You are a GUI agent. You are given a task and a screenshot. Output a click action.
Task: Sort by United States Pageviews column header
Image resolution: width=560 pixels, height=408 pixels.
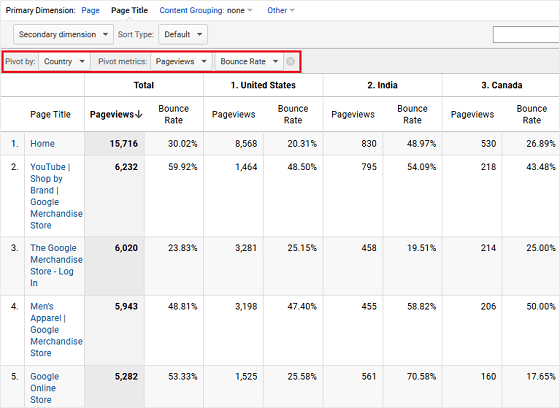pyautogui.click(x=234, y=114)
